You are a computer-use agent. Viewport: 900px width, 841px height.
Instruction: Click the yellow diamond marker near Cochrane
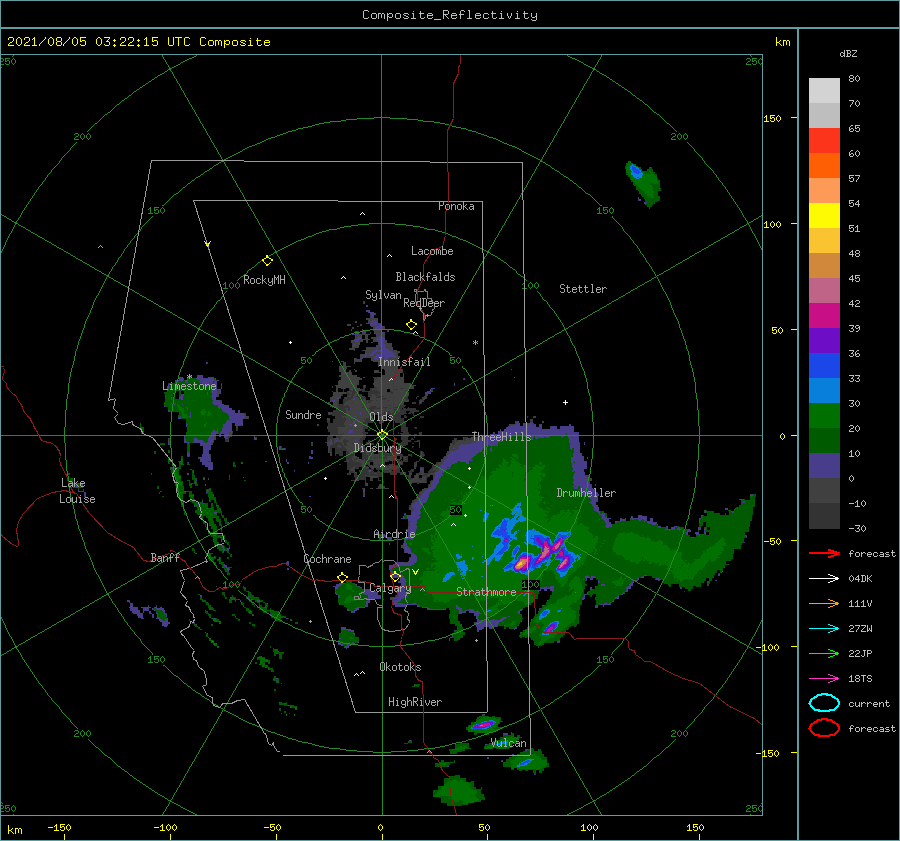pyautogui.click(x=343, y=577)
